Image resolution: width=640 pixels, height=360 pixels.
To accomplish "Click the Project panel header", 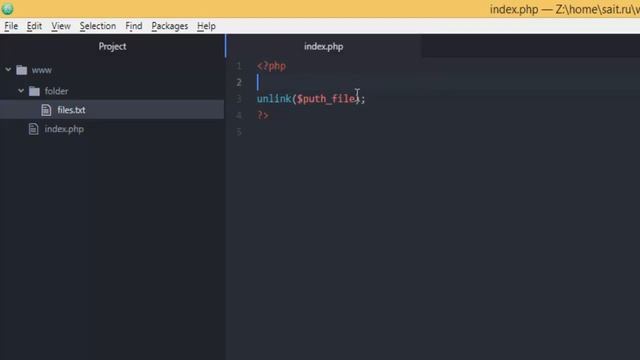I will click(112, 46).
